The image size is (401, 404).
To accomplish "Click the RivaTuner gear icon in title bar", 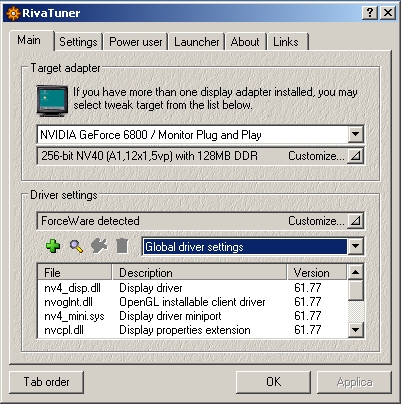I will click(13, 13).
